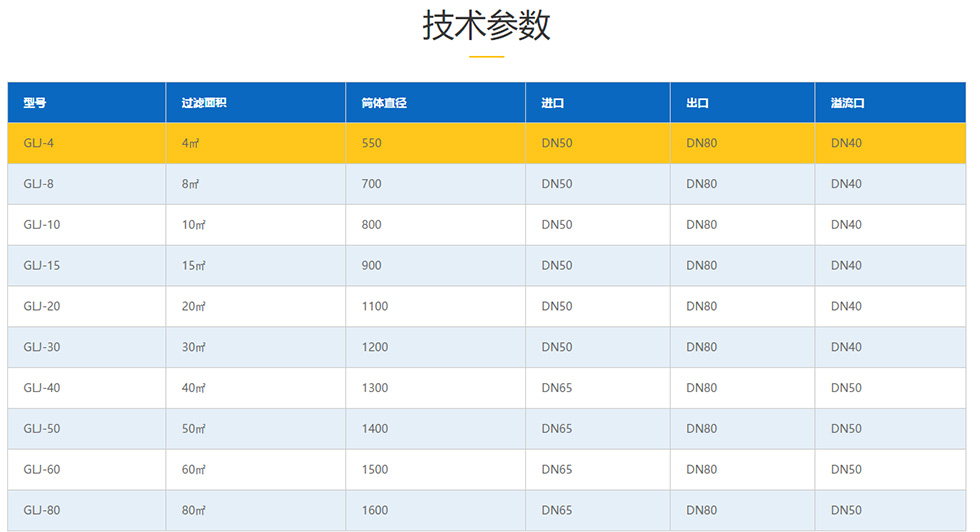The width and height of the screenshot is (980, 532).
Task: Click the 15㎡ filter area cell
Action: tap(194, 266)
